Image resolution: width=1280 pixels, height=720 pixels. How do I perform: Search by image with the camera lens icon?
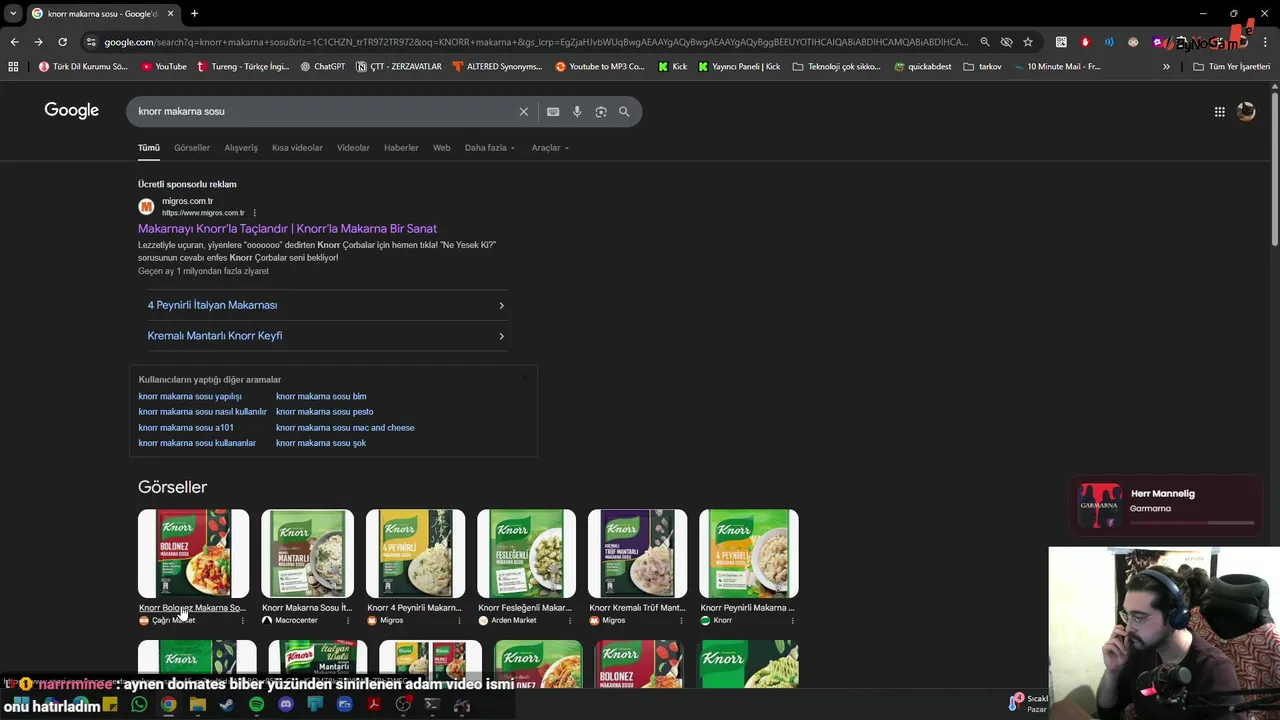pyautogui.click(x=601, y=111)
